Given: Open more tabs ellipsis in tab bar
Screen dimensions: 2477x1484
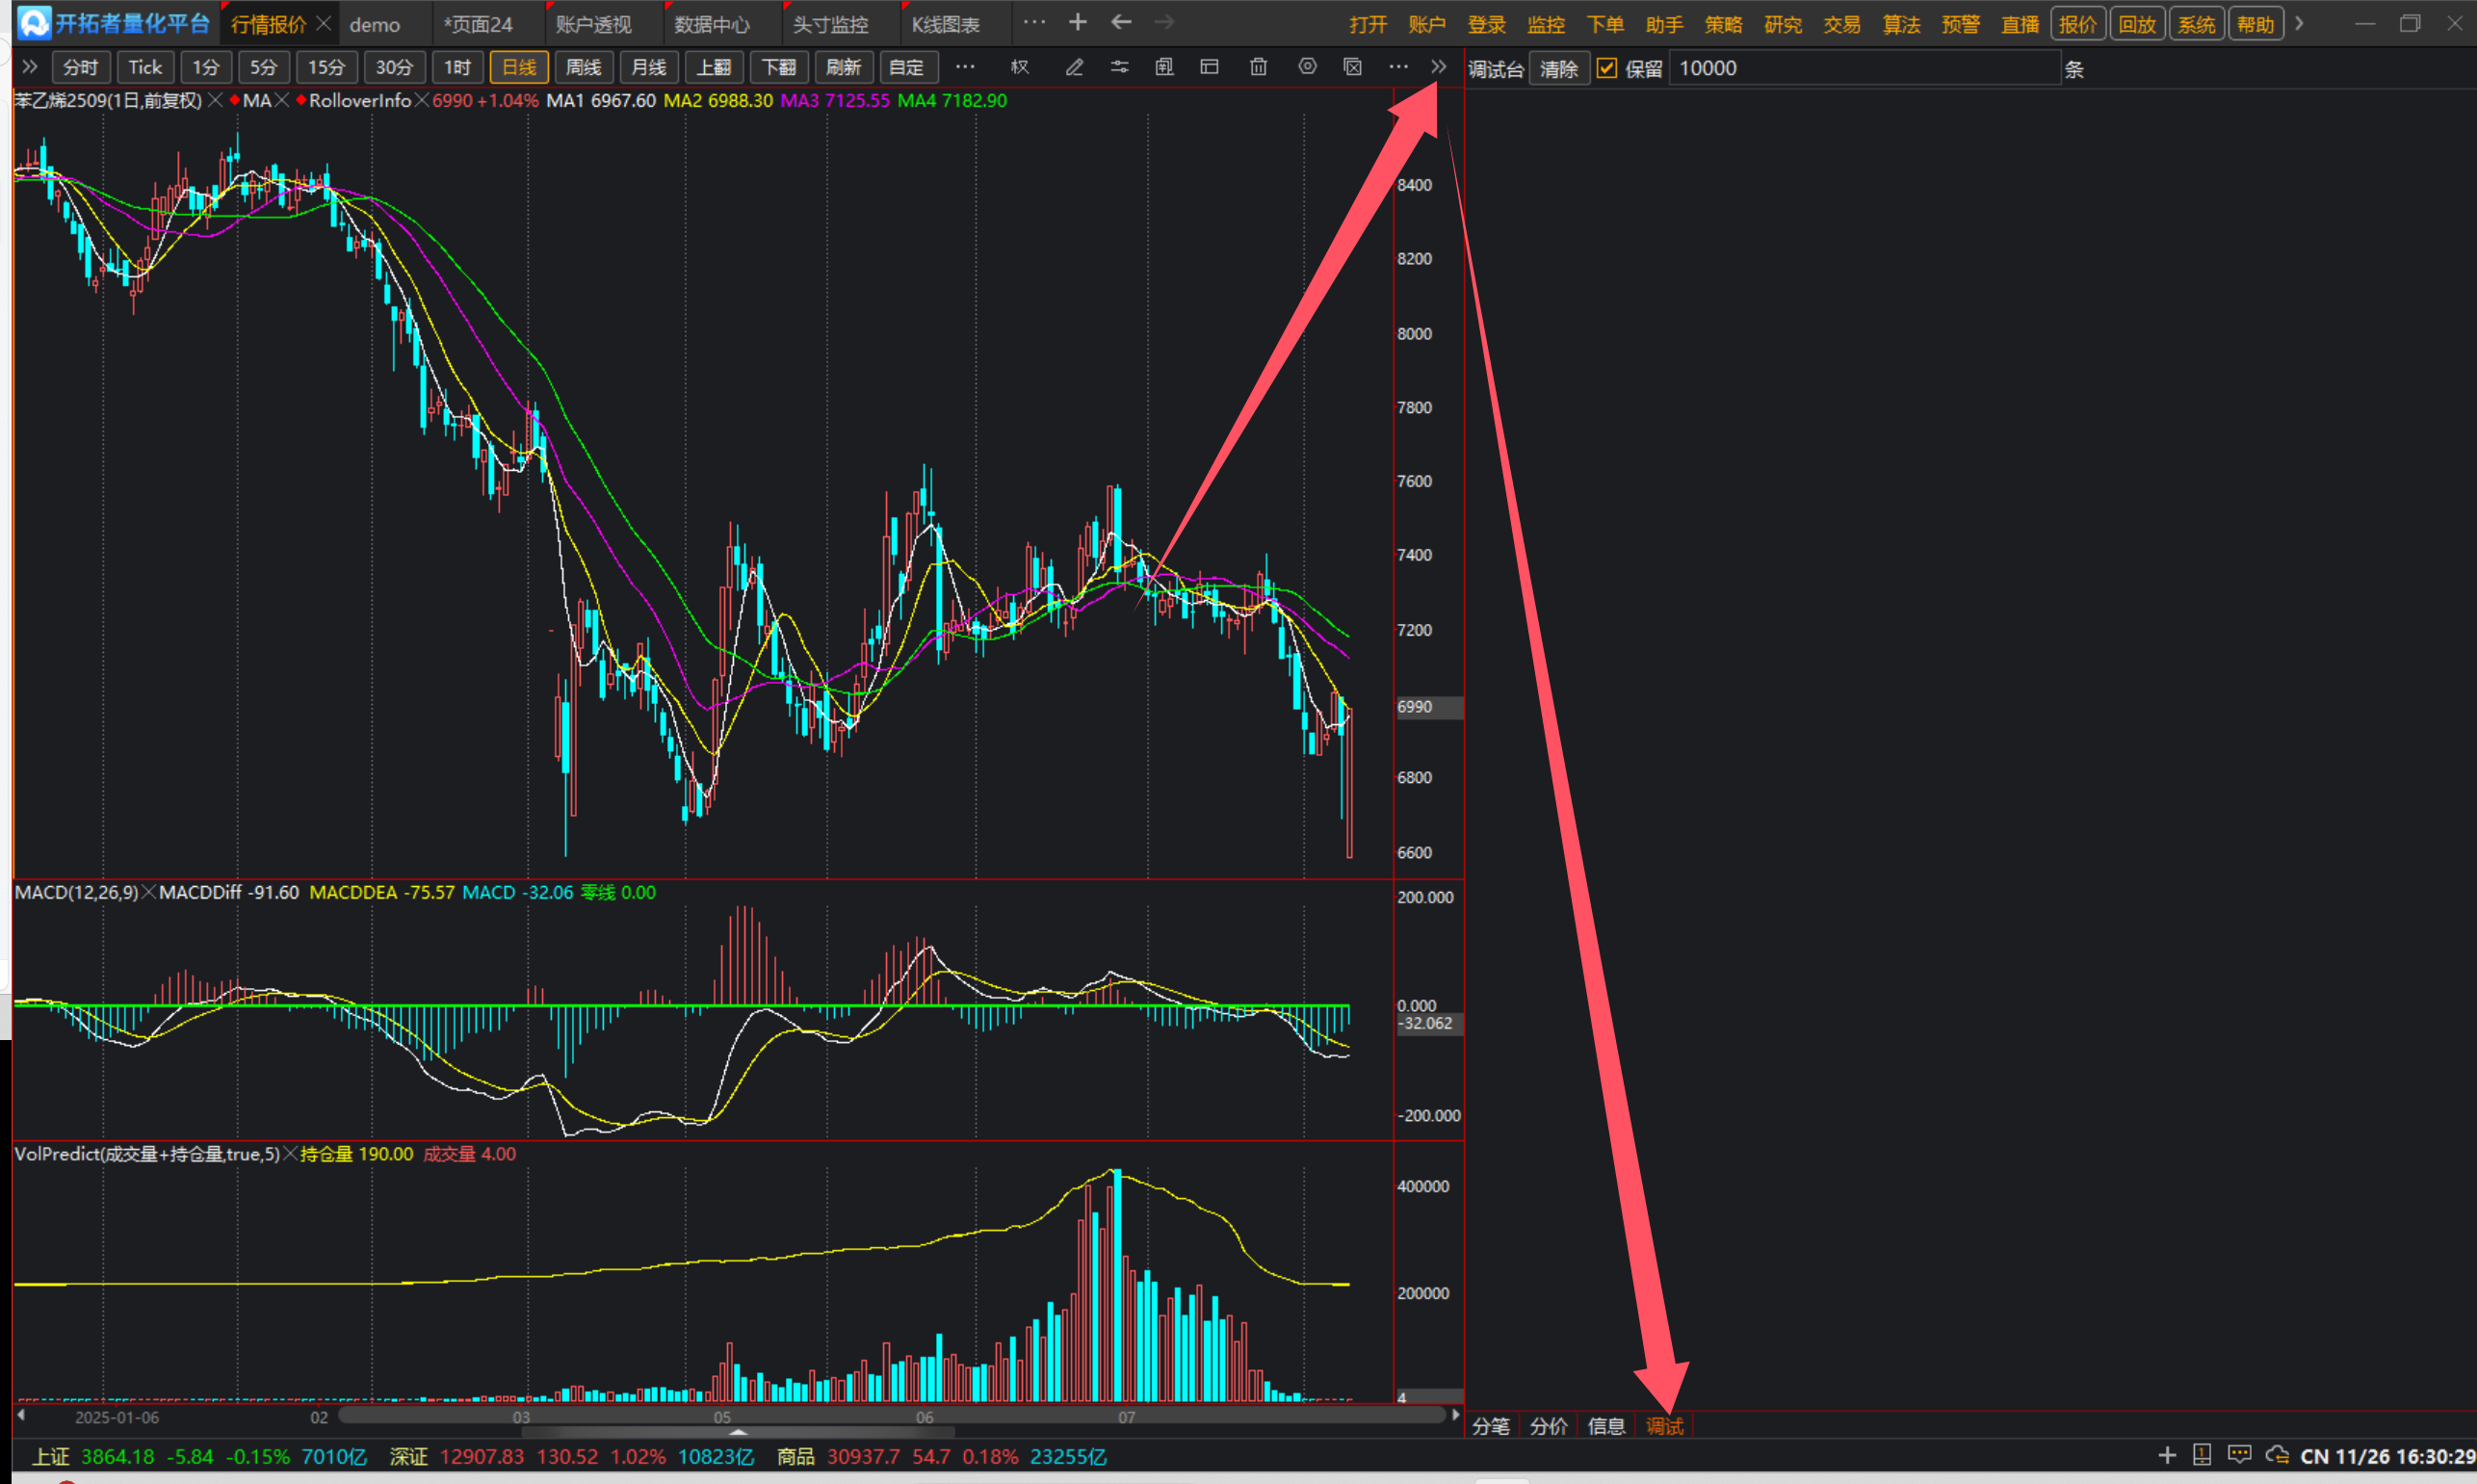Looking at the screenshot, I should pyautogui.click(x=1034, y=22).
